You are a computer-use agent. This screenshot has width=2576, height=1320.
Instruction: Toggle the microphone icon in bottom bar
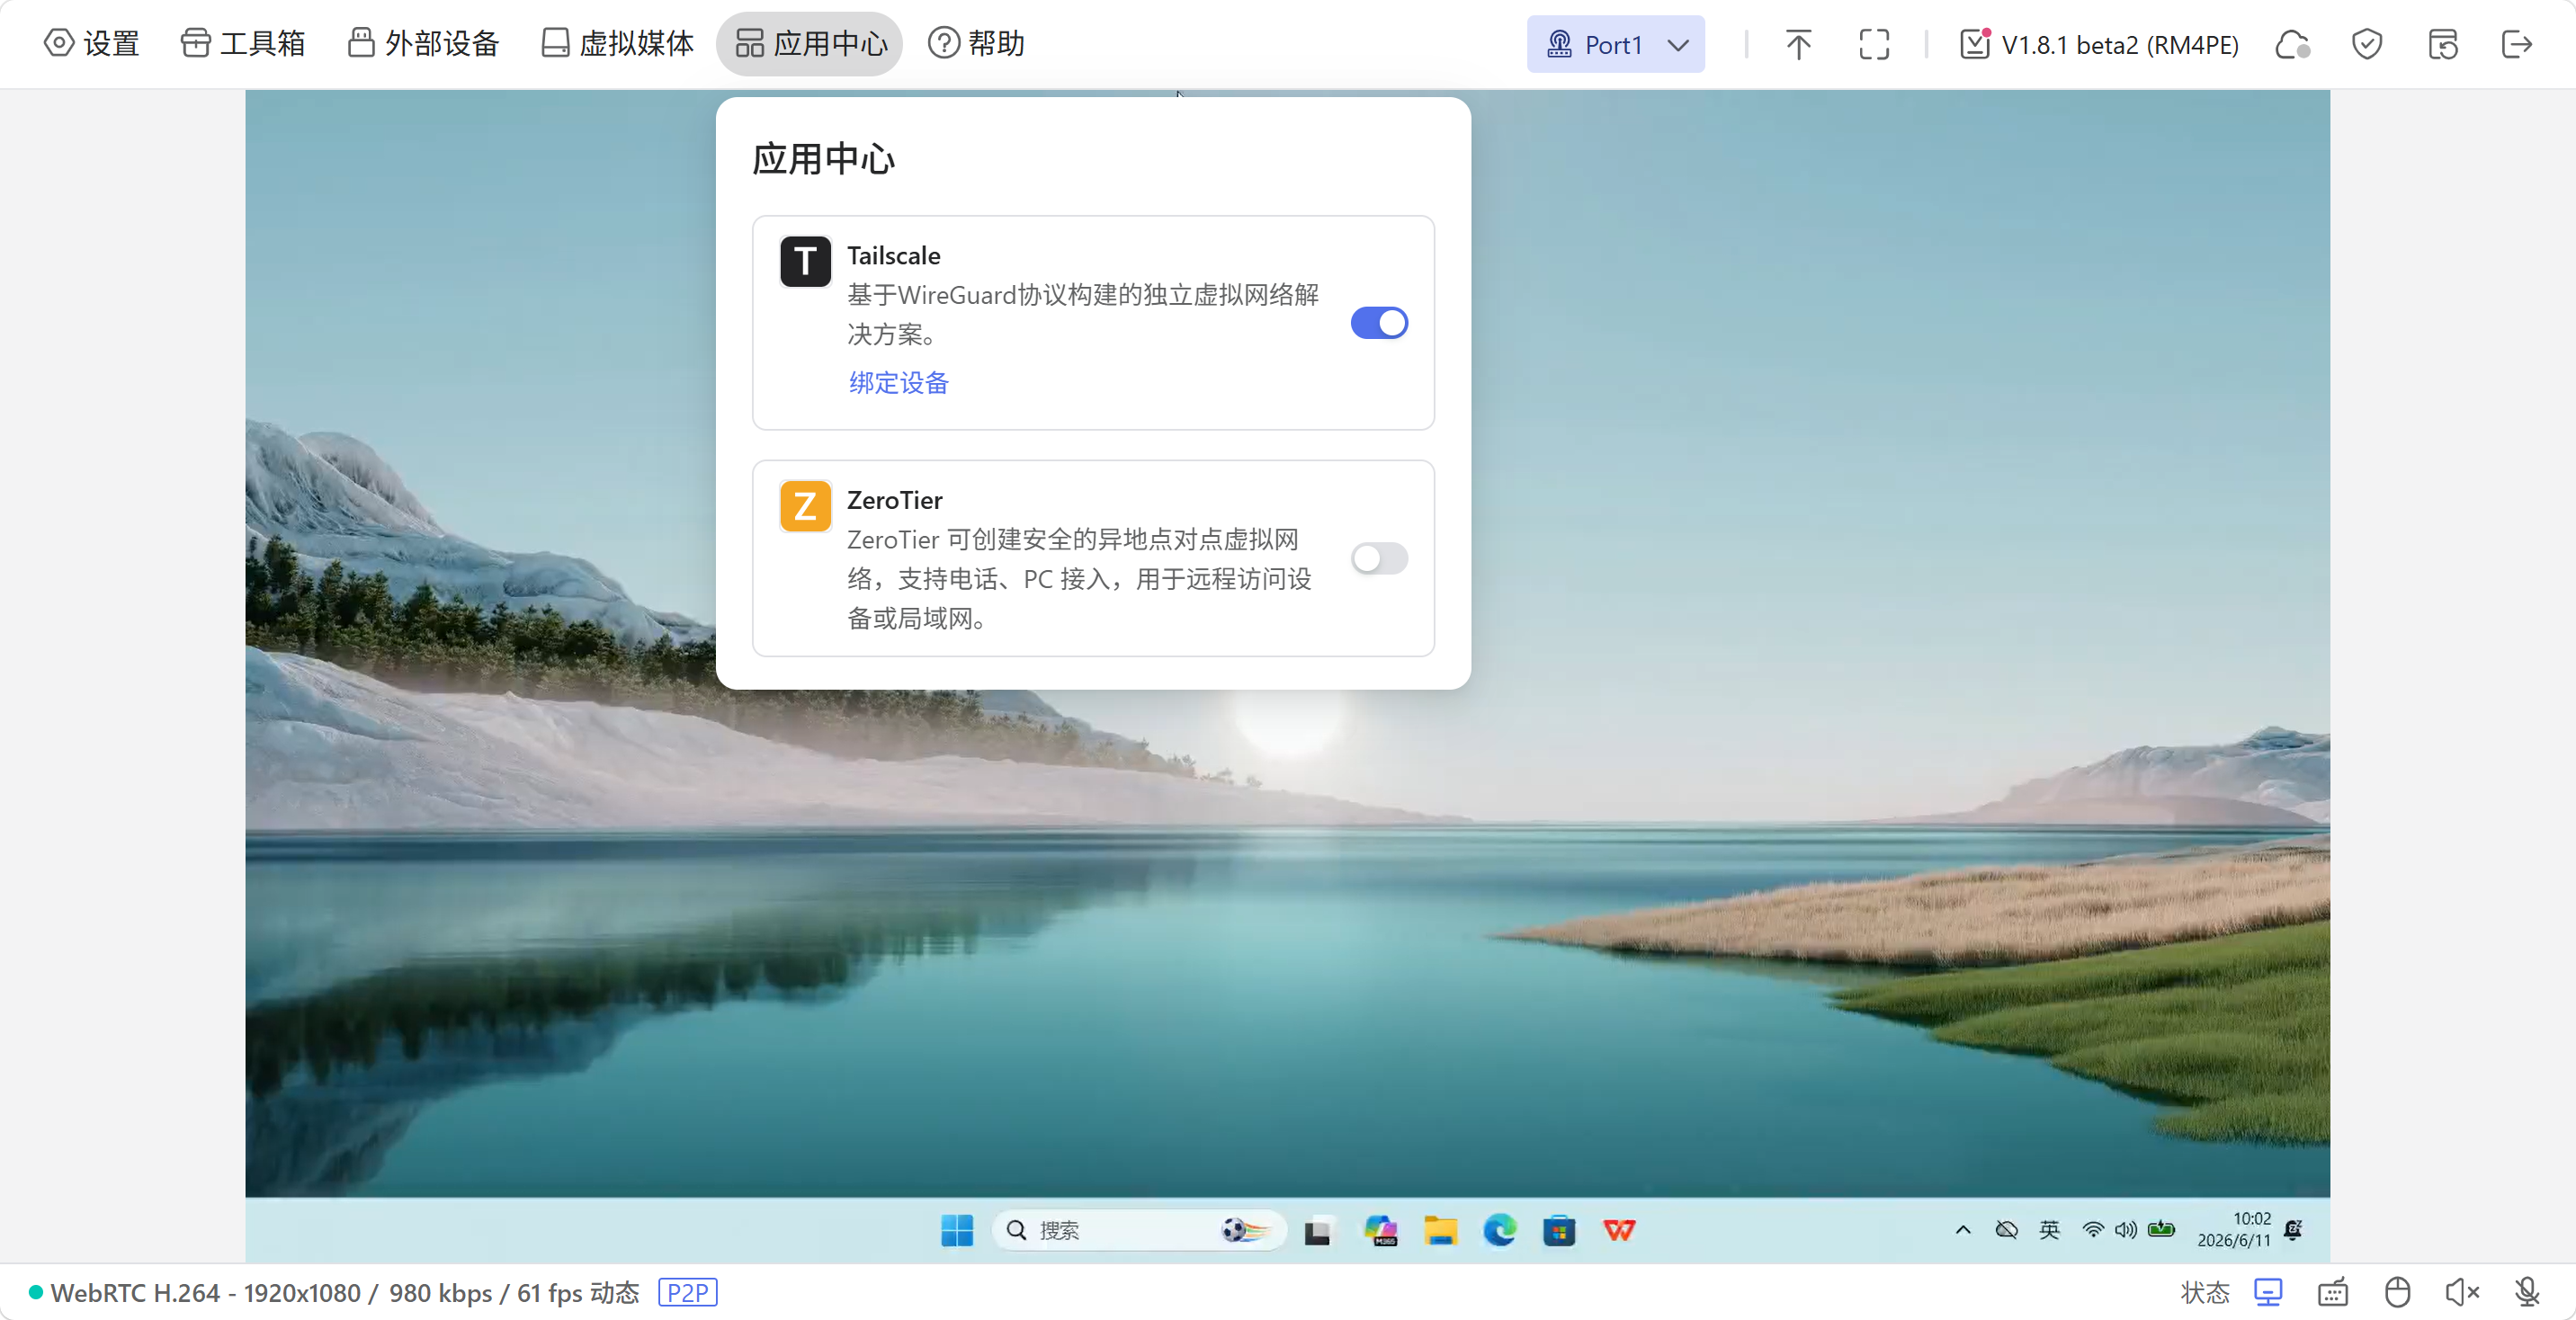point(2526,1292)
